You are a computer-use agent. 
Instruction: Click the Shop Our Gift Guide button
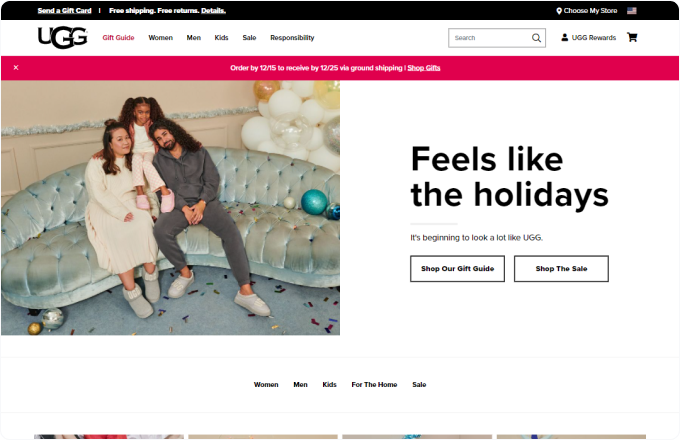point(458,269)
